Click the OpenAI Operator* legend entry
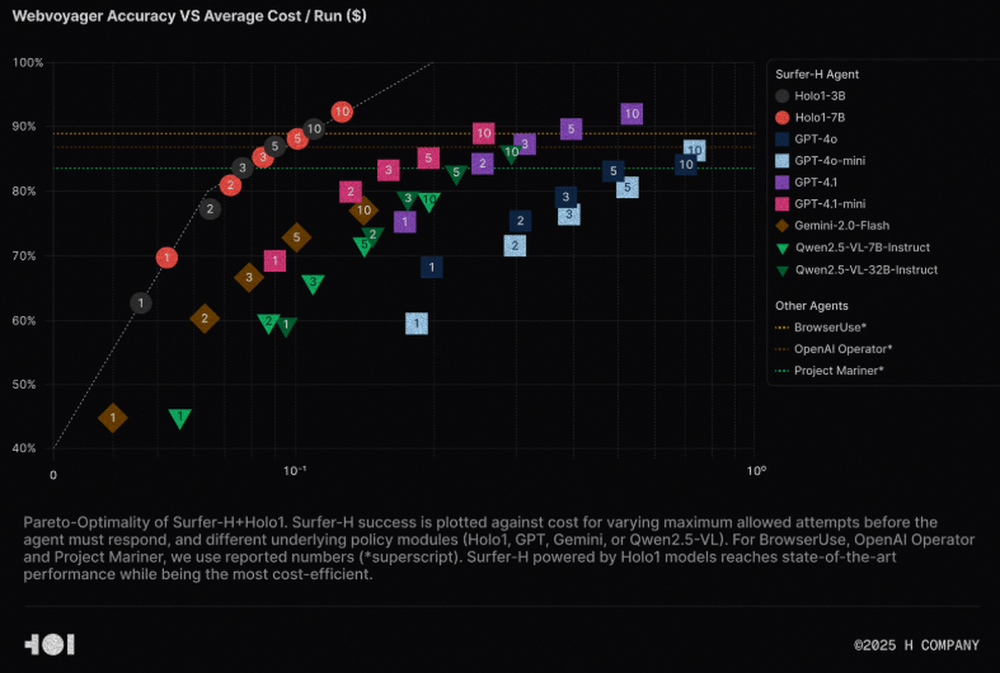 pos(834,349)
